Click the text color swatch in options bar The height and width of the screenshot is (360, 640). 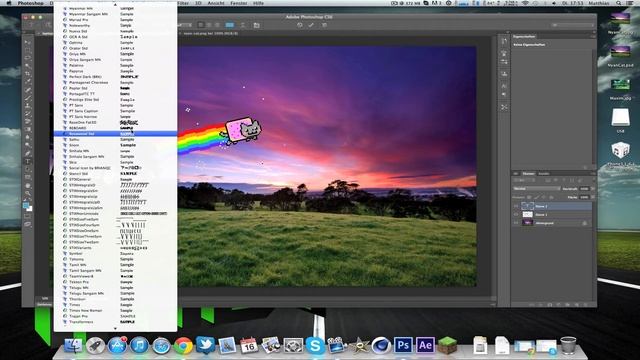(x=230, y=25)
